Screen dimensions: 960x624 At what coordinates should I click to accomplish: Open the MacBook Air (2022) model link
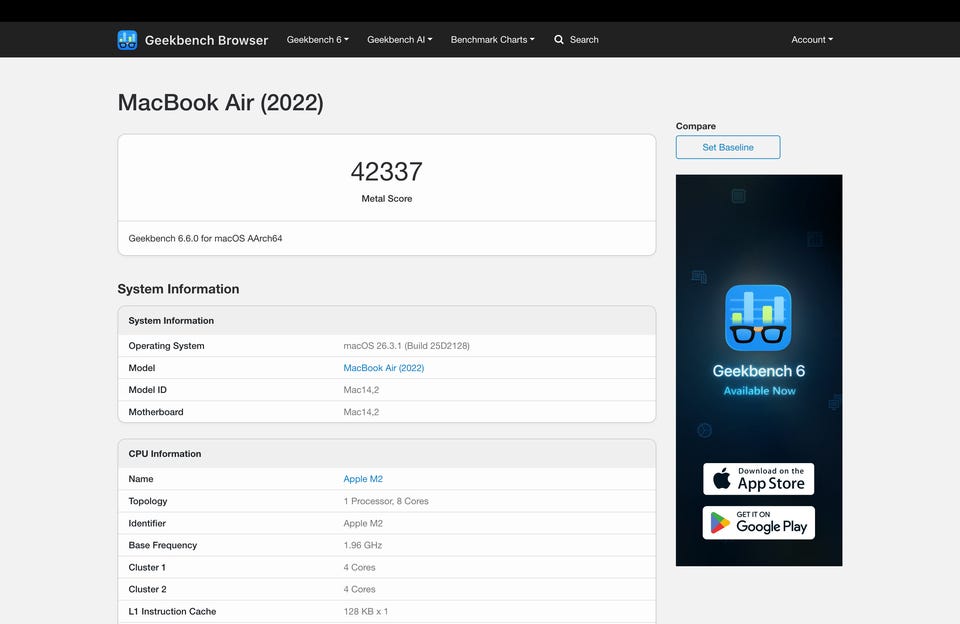tap(384, 367)
